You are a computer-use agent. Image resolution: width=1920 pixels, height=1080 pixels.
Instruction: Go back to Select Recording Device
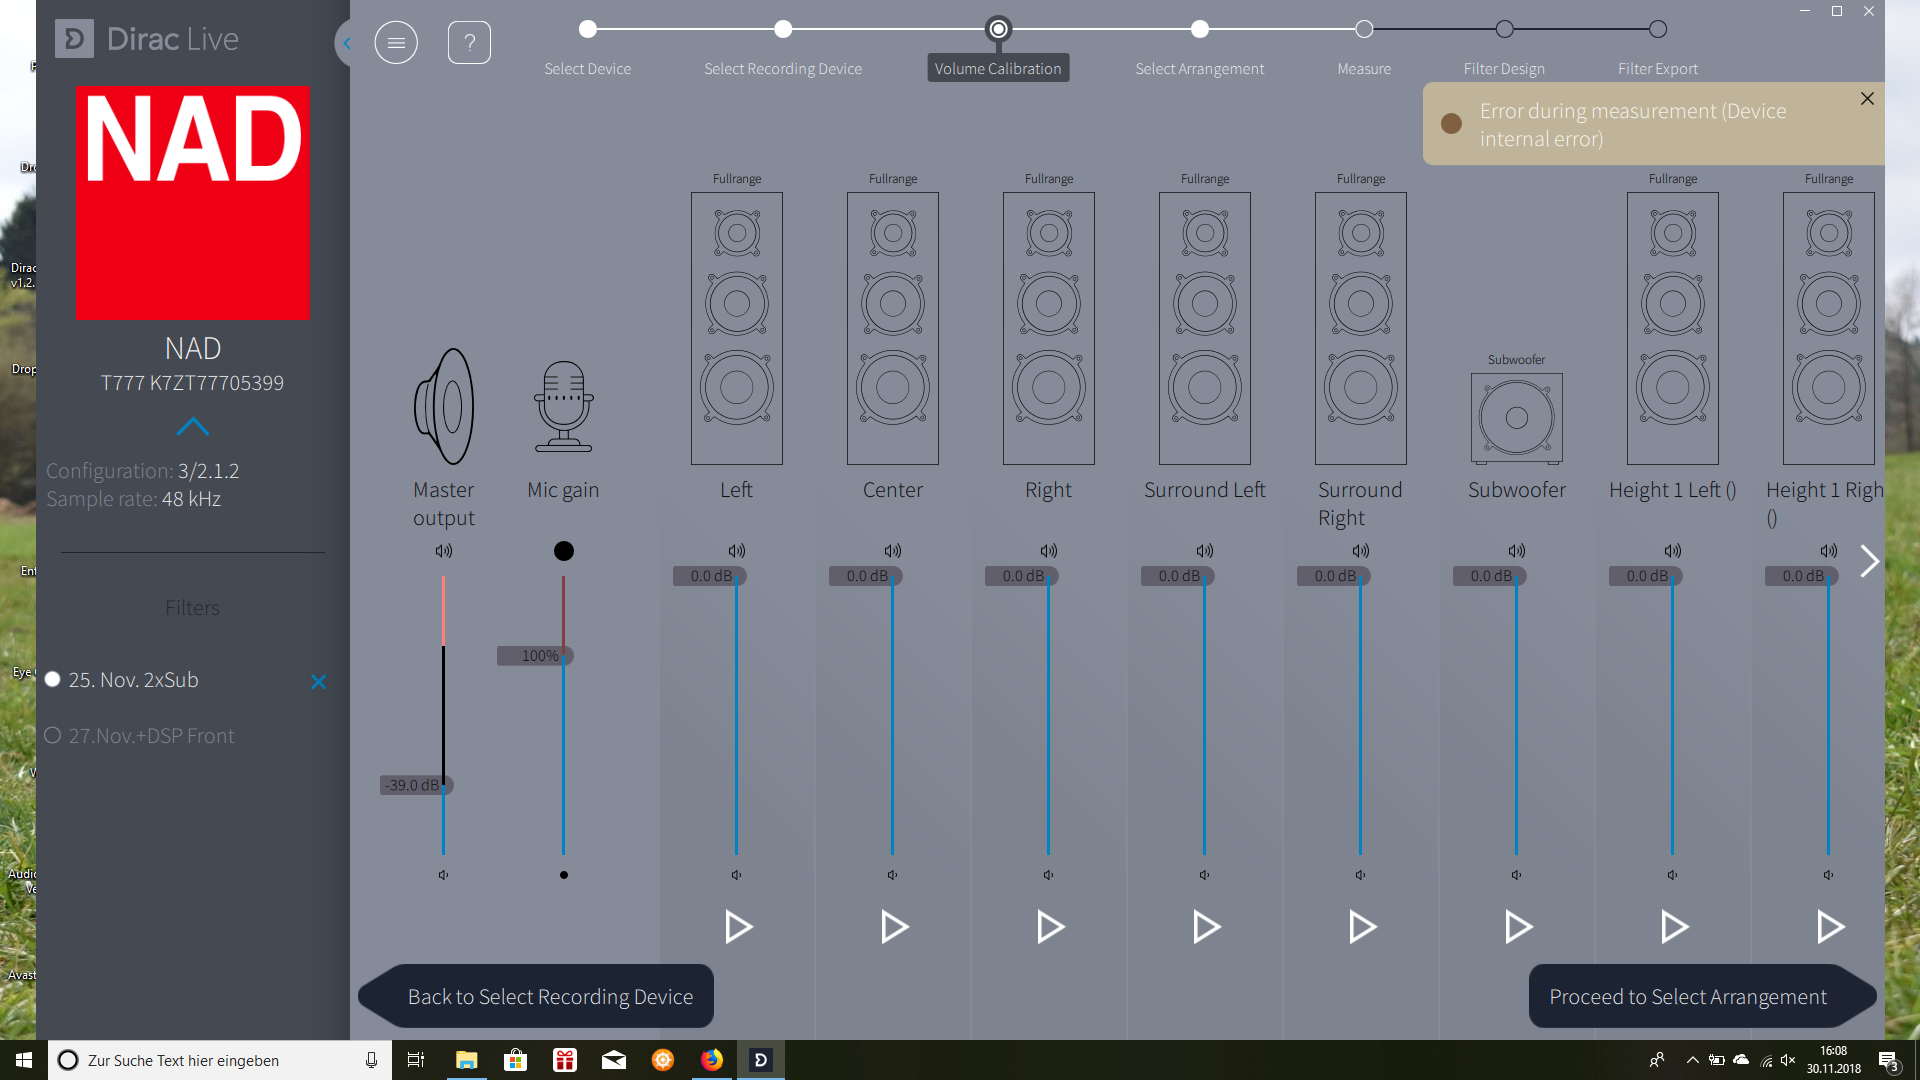click(x=538, y=996)
